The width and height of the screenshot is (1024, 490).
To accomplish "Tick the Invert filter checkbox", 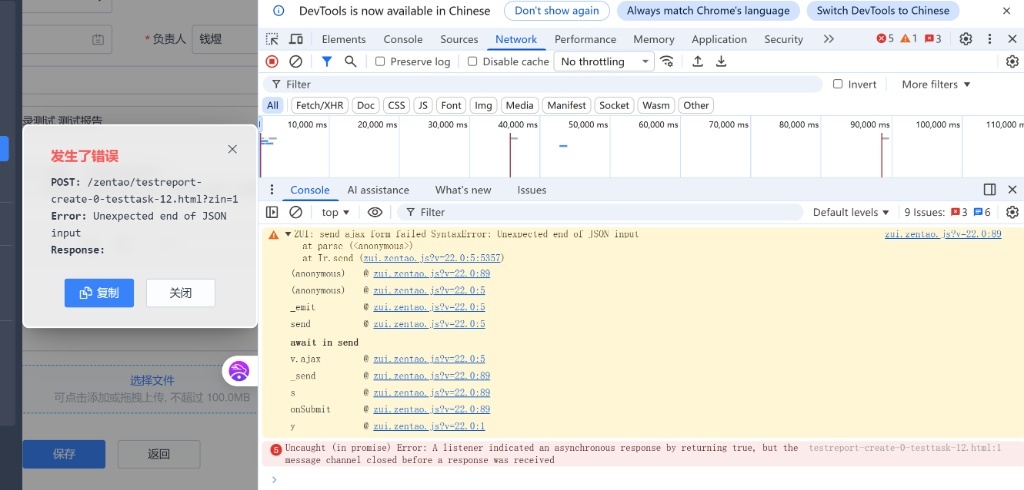I will (838, 84).
